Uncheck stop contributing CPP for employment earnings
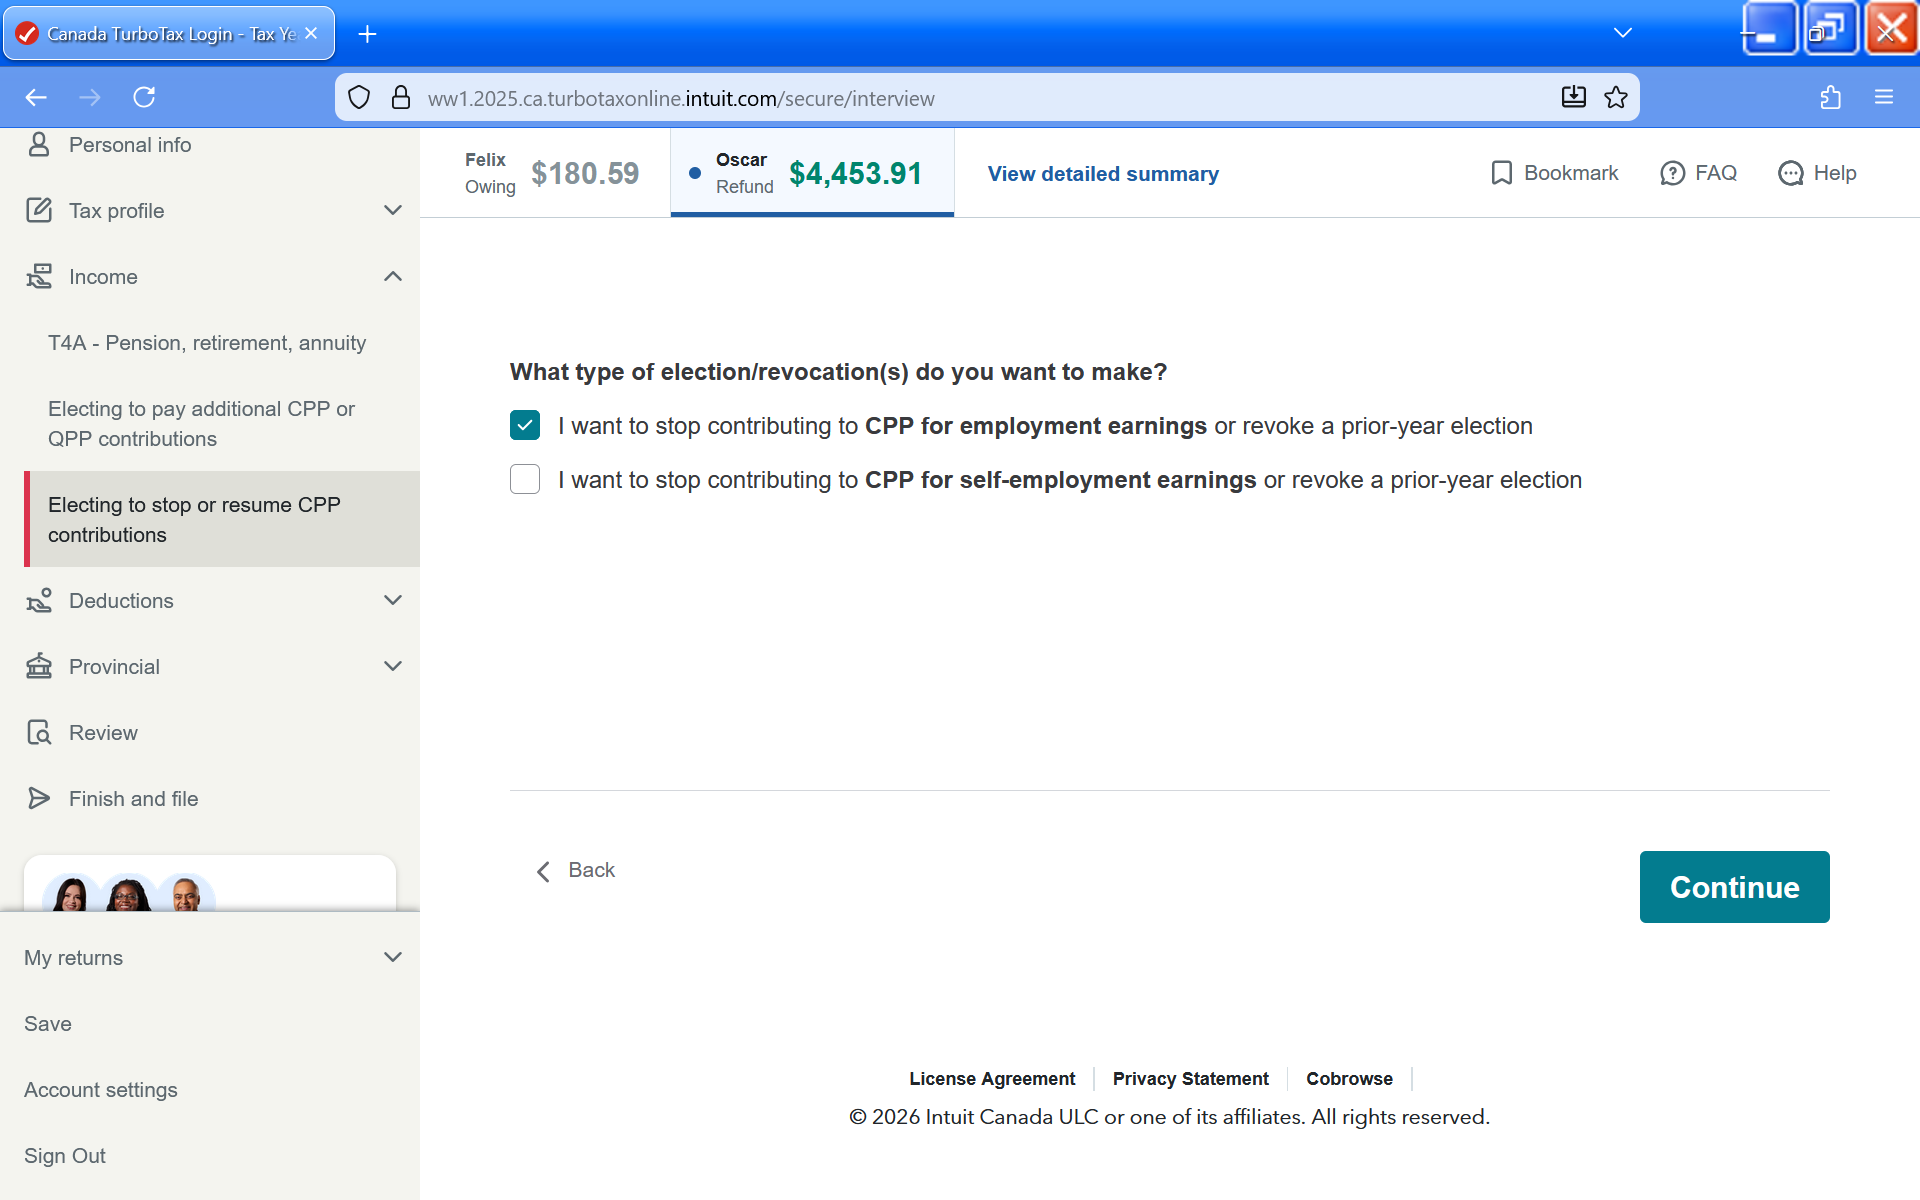This screenshot has height=1200, width=1920. pos(525,425)
